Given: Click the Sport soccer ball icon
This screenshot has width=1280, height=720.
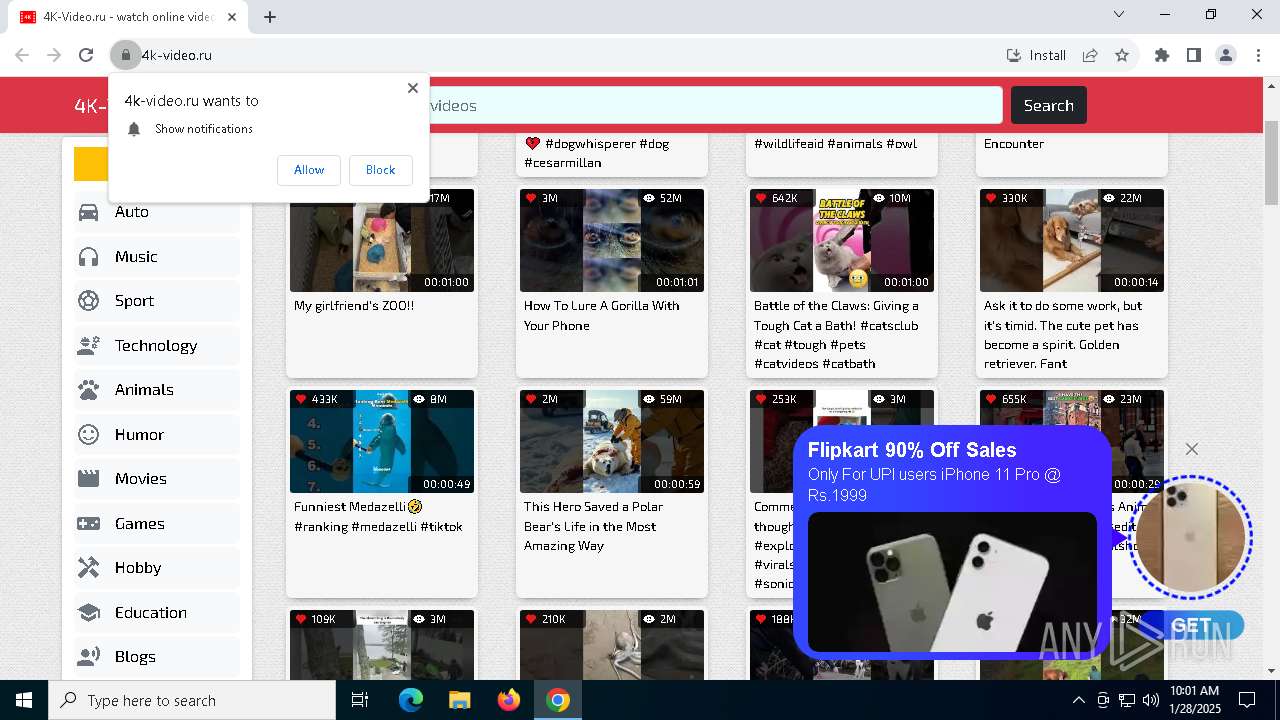Looking at the screenshot, I should pos(89,301).
